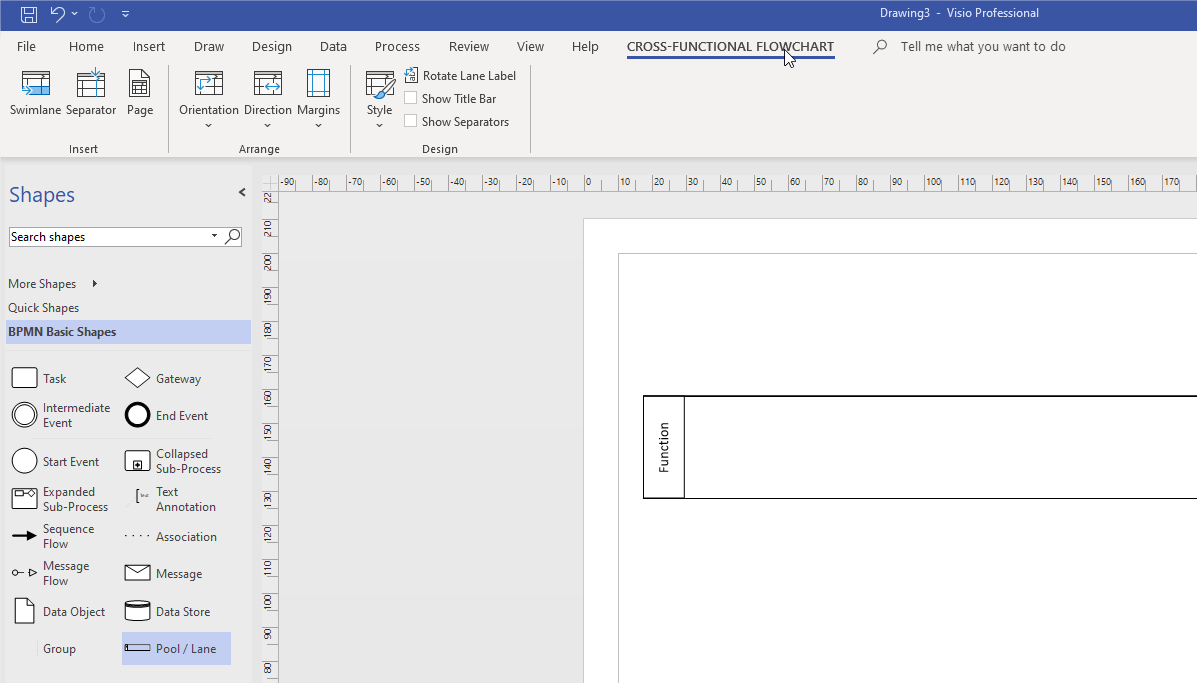This screenshot has height=683, width=1197.
Task: Switch to the Design ribbon tab
Action: point(272,47)
